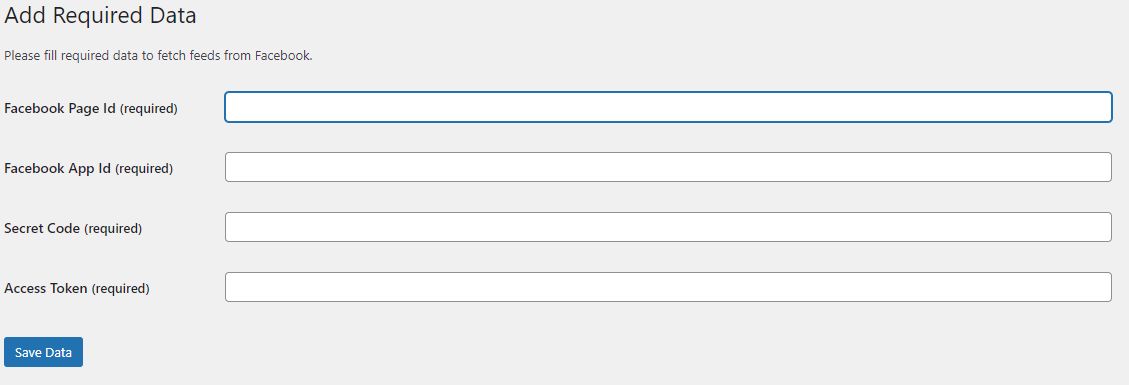This screenshot has width=1129, height=385.
Task: Focus the Facebook Page Id input field
Action: point(668,107)
